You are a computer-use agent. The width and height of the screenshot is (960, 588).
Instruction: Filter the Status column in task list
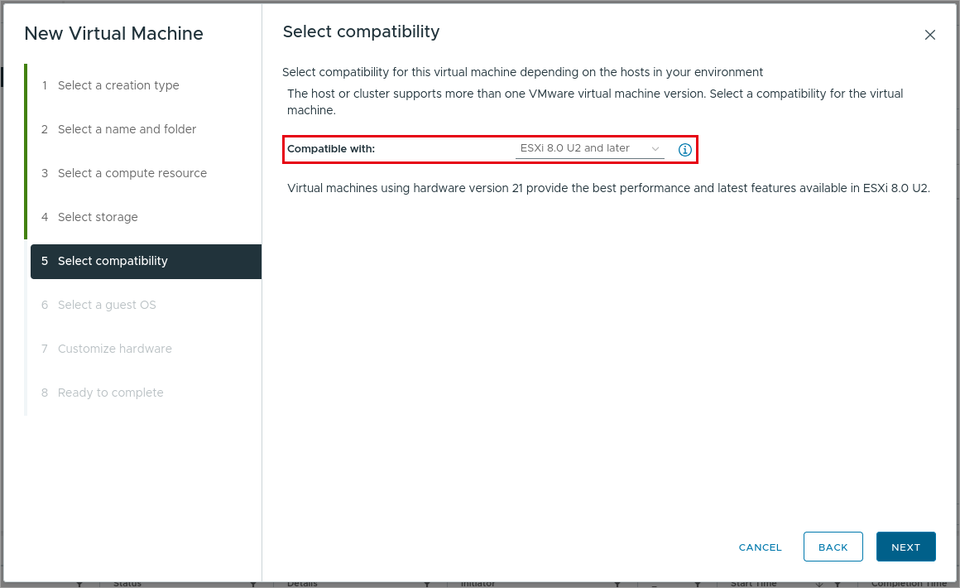[253, 584]
